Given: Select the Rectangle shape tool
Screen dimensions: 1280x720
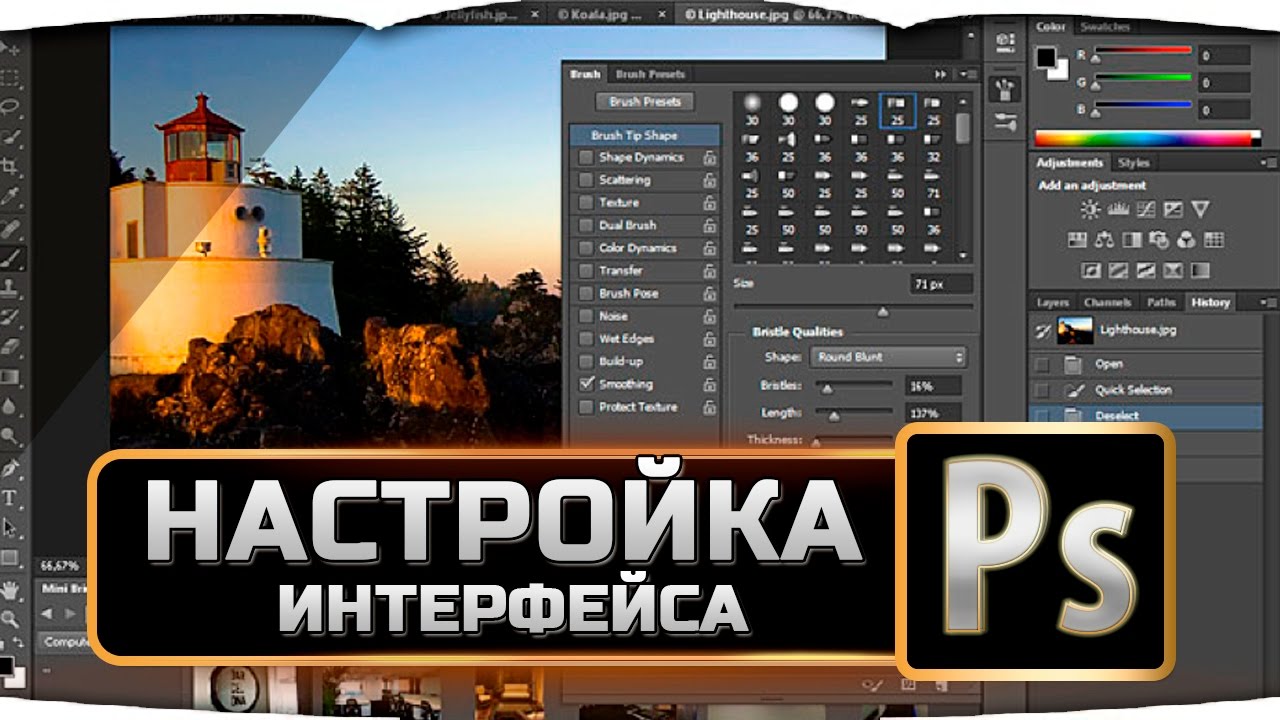Looking at the screenshot, I should [11, 557].
